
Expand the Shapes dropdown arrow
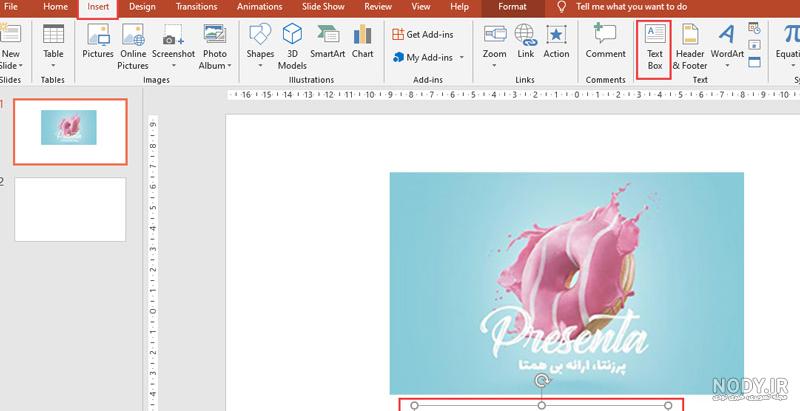tap(260, 66)
